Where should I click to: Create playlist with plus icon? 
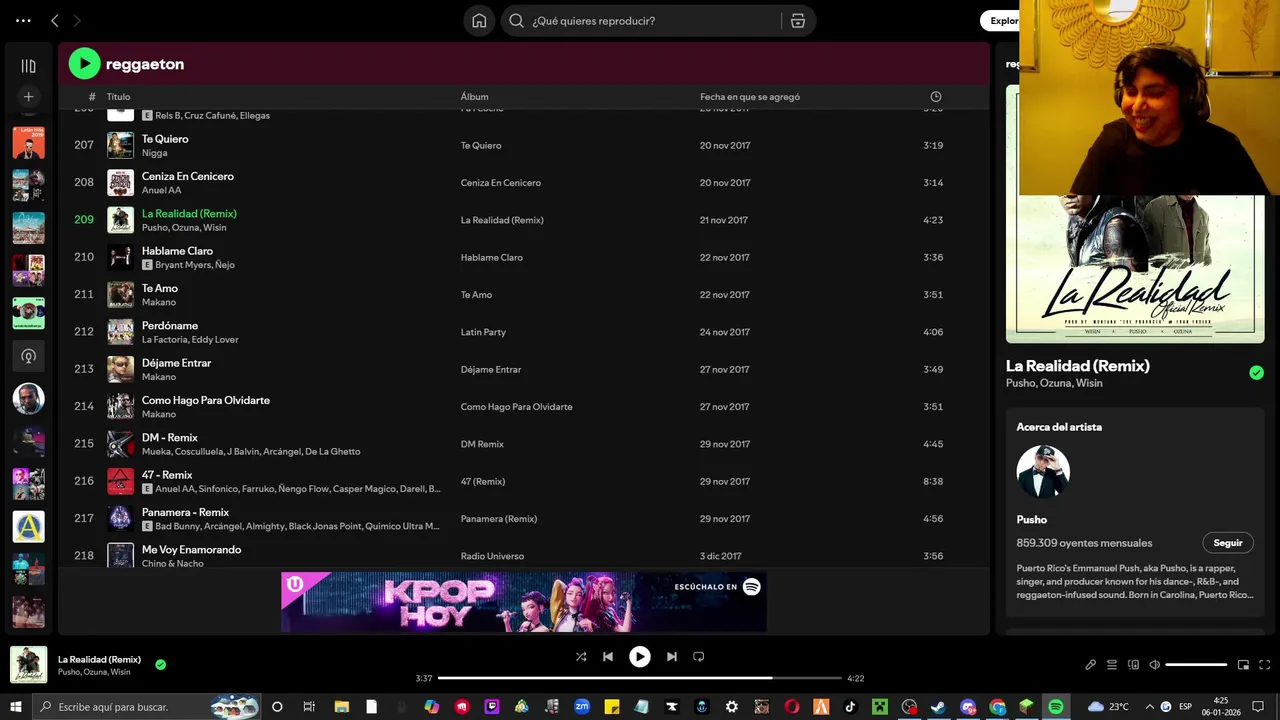tap(28, 97)
